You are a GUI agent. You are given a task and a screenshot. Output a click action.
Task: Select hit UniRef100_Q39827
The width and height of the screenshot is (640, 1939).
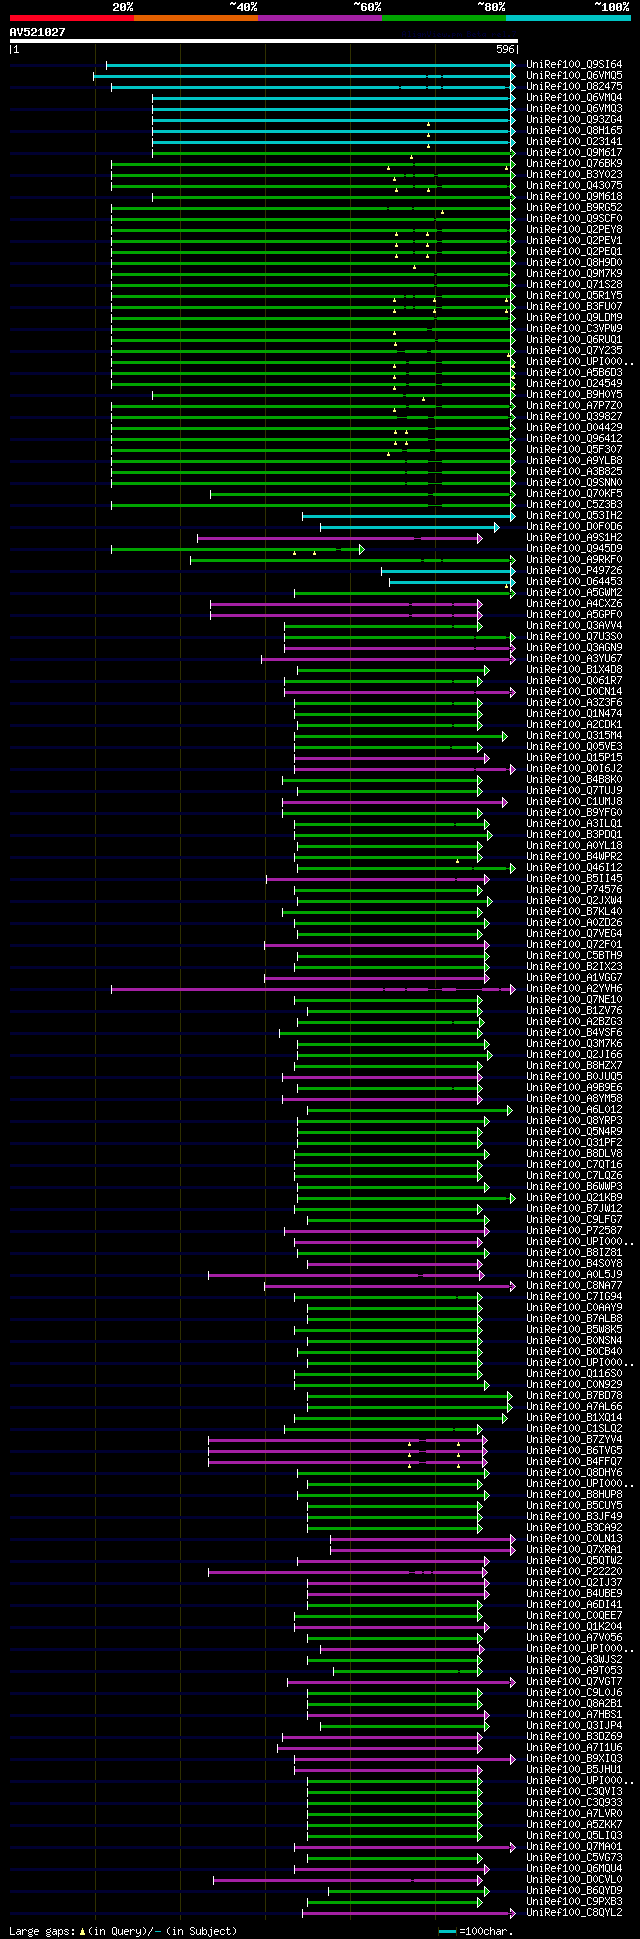tap(574, 417)
